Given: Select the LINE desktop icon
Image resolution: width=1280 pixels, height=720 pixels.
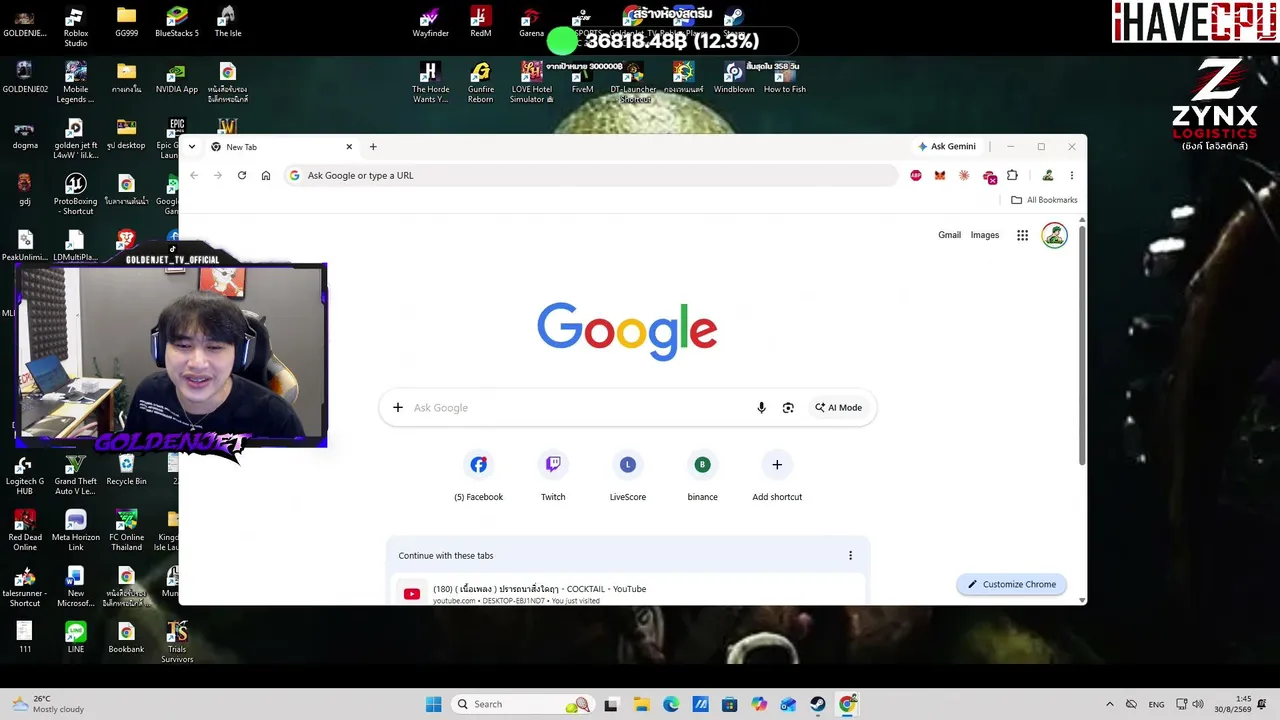Looking at the screenshot, I should click(76, 638).
